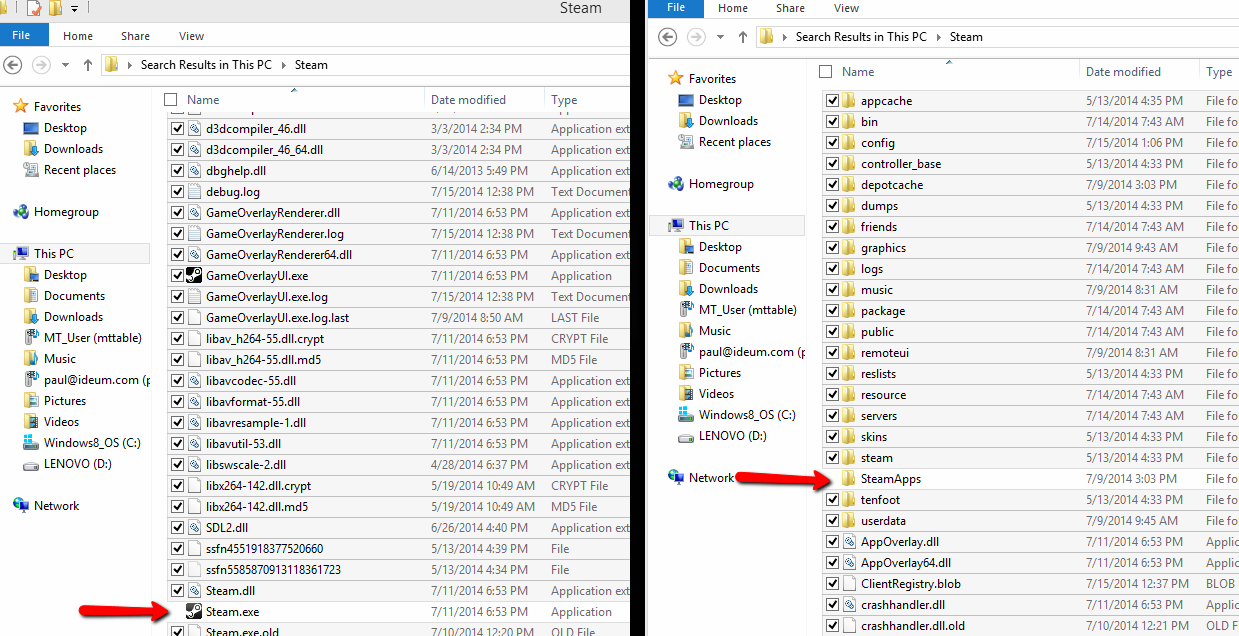Uncheck the dbghelp.dll checkbox
1239x636 pixels.
pyautogui.click(x=178, y=170)
